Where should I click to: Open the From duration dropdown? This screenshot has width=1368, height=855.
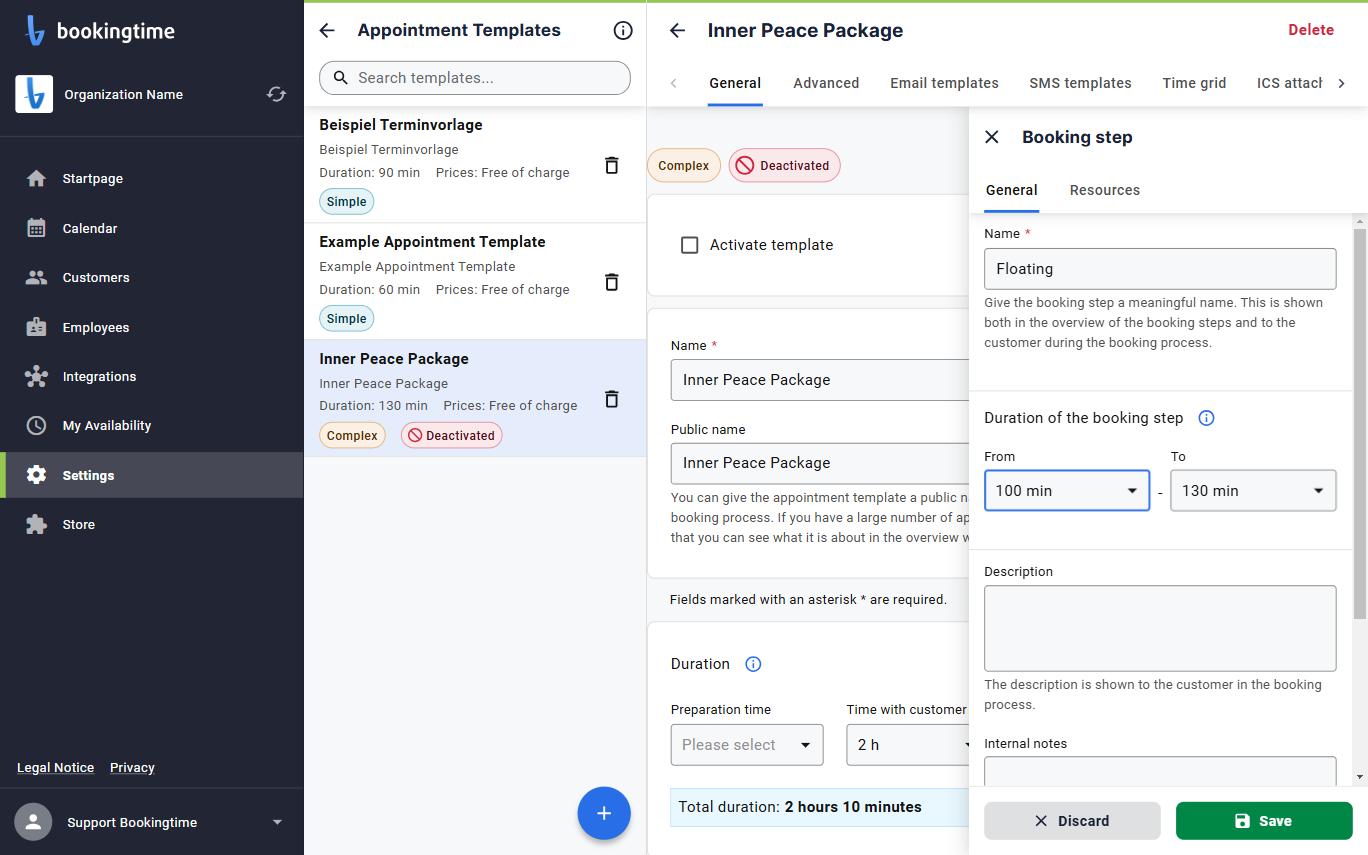coord(1067,491)
